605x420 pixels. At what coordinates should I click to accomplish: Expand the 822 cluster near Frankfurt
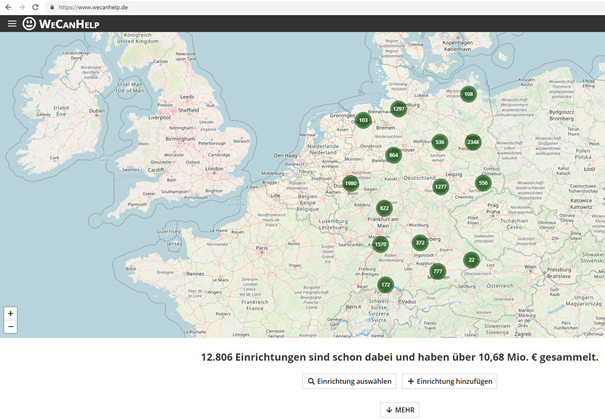click(x=384, y=208)
